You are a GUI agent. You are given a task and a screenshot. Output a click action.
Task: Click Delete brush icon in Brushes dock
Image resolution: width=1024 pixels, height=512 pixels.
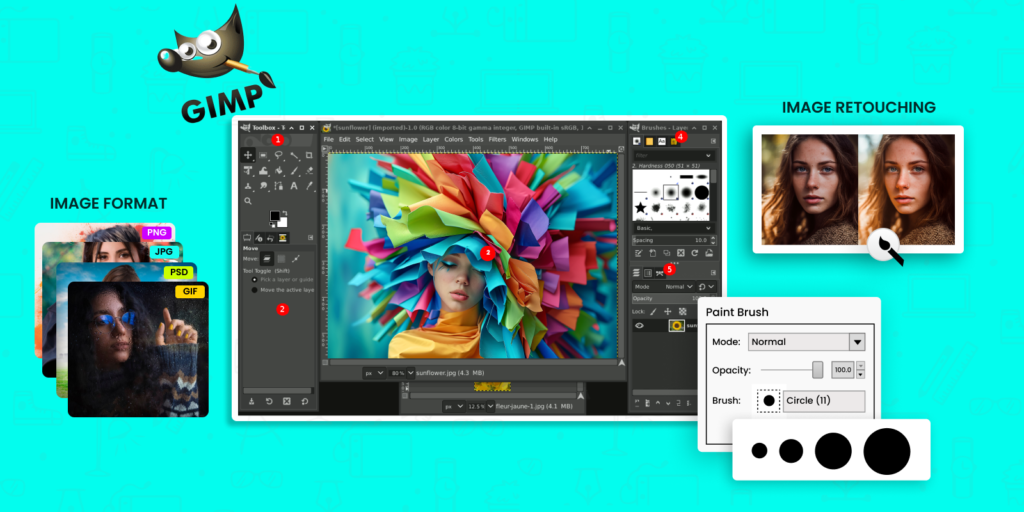pos(680,253)
